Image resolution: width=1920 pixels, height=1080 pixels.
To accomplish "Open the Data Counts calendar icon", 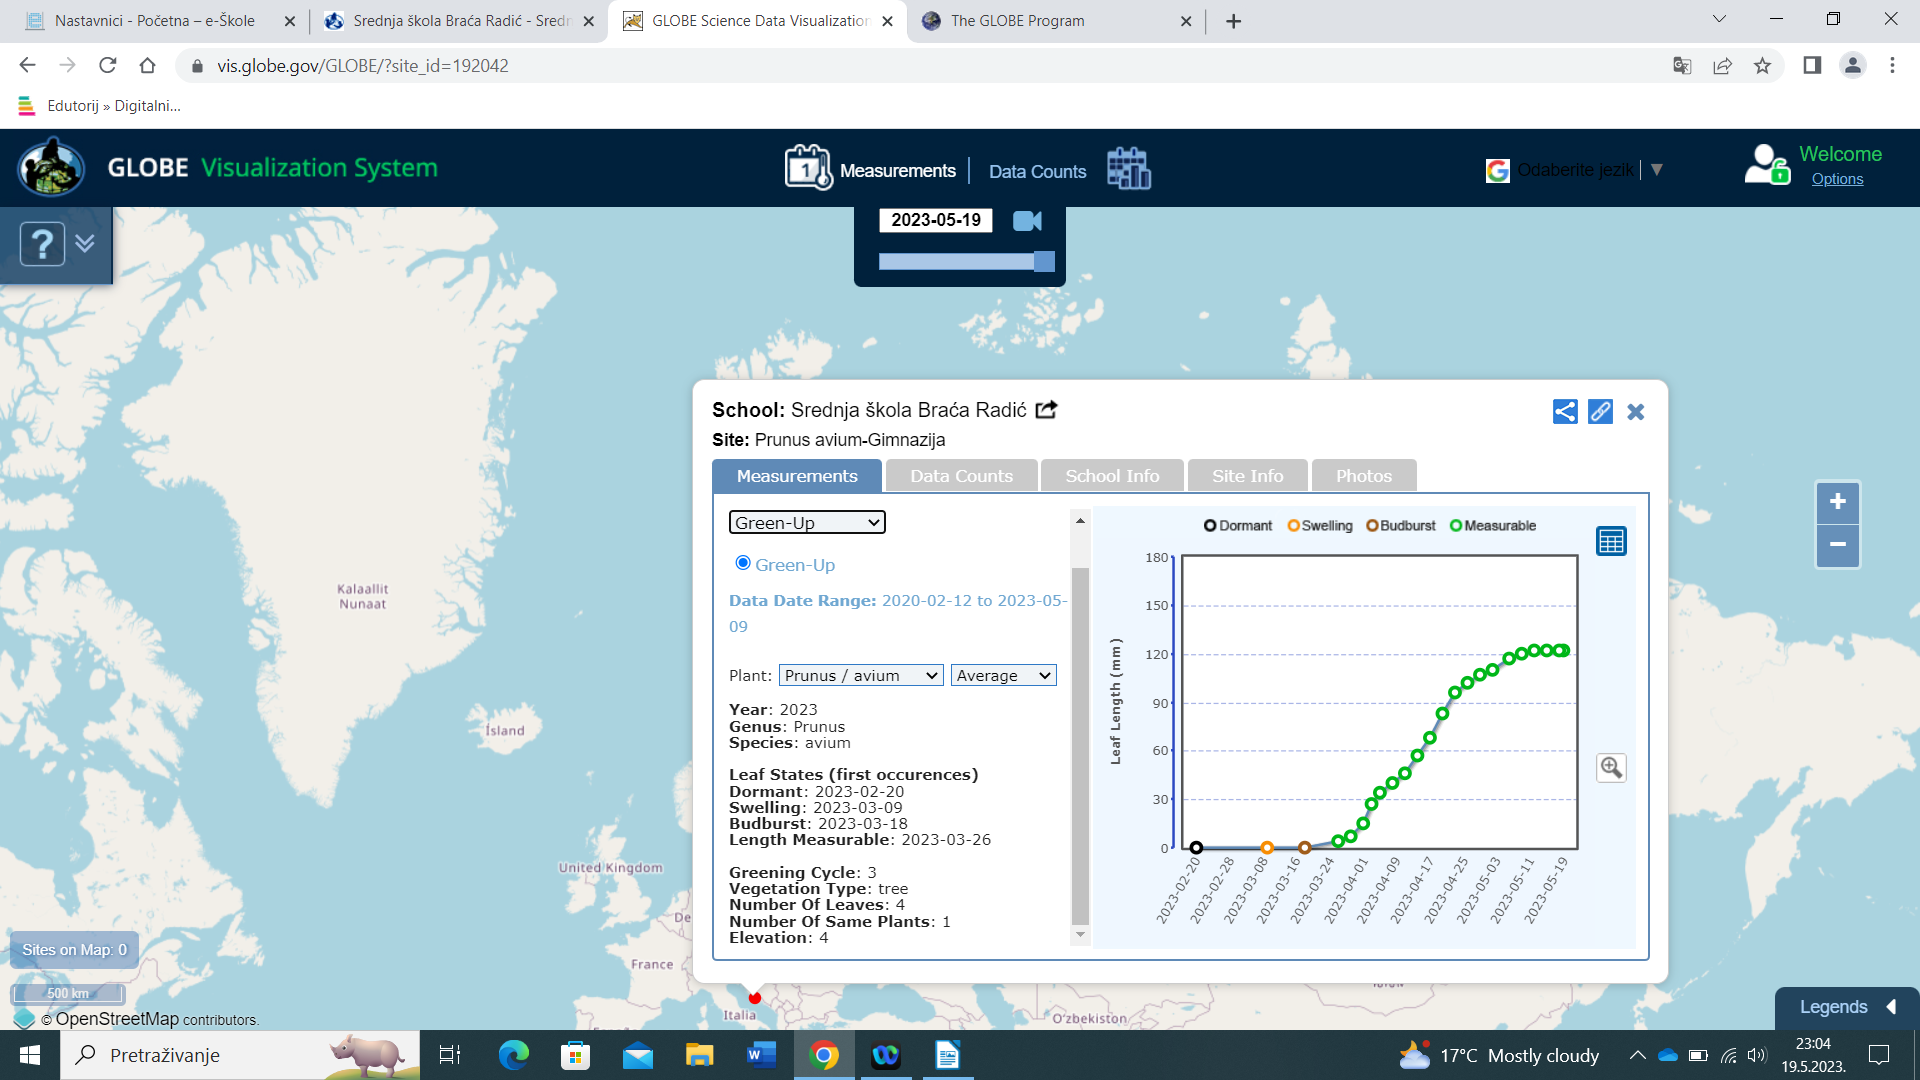I will pyautogui.click(x=1129, y=169).
